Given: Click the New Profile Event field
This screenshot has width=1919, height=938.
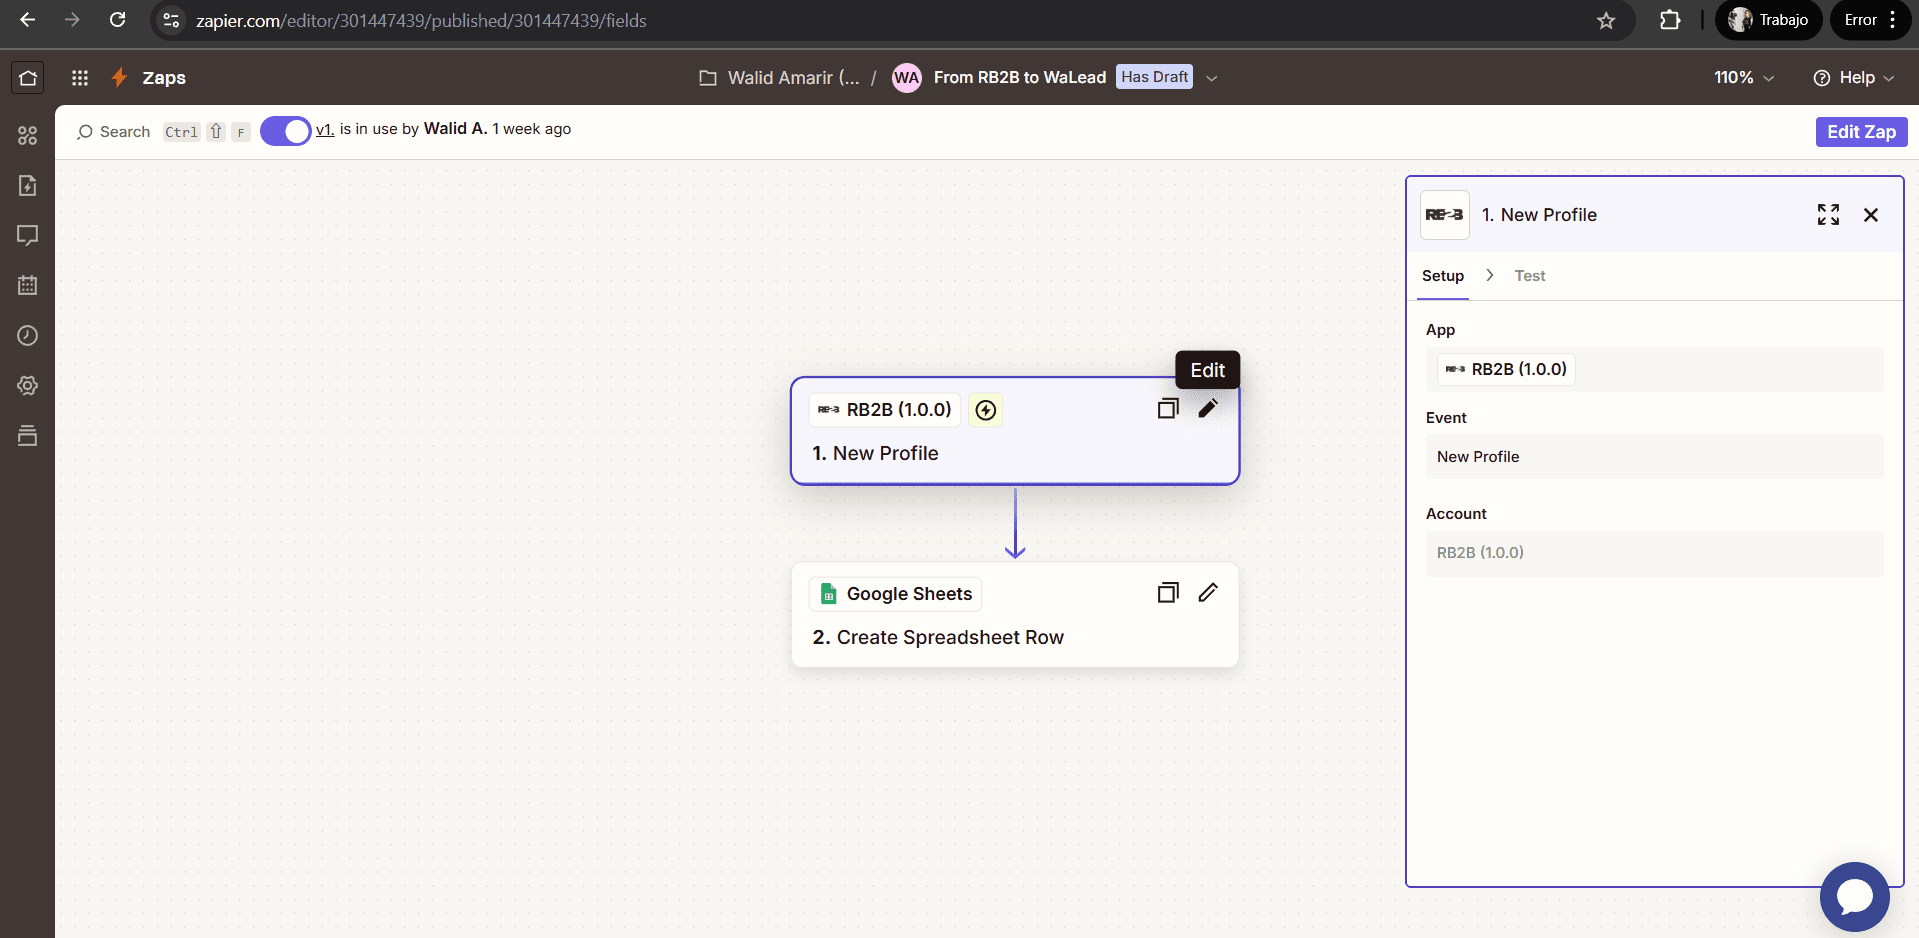Looking at the screenshot, I should 1655,456.
